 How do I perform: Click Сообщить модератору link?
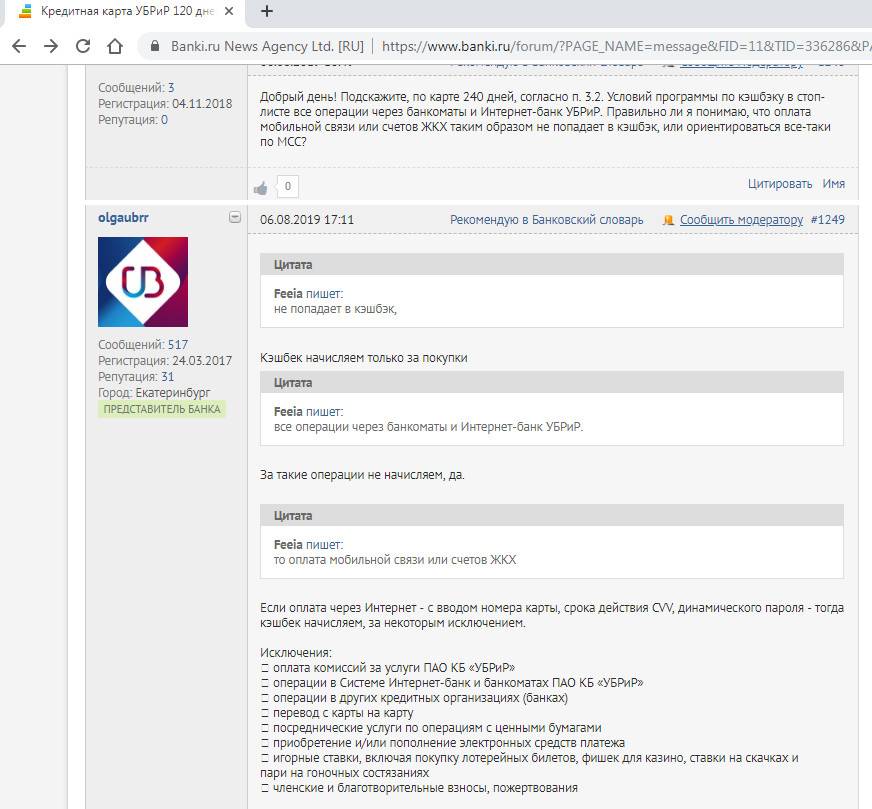pos(741,220)
